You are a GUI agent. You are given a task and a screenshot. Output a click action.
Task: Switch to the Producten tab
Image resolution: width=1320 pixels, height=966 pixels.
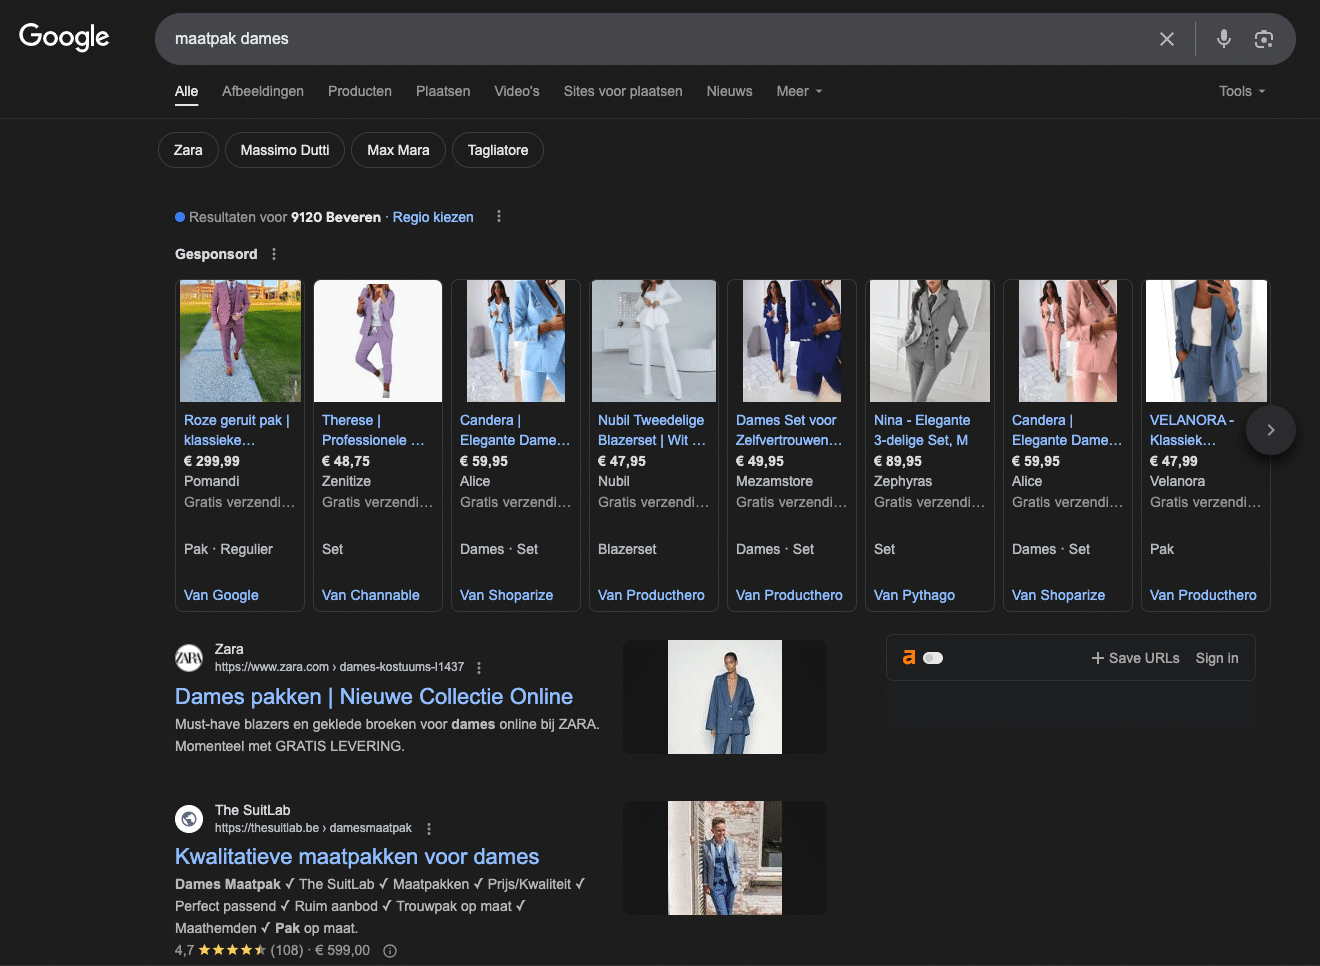point(360,91)
